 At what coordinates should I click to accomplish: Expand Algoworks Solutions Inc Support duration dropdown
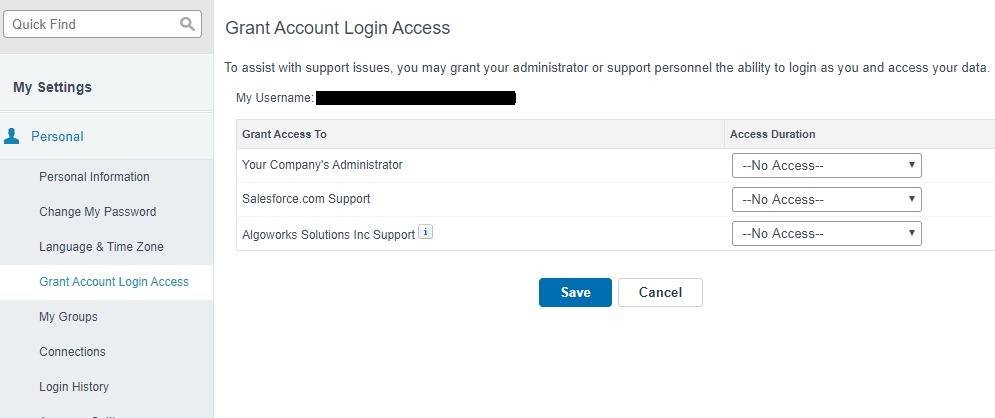click(x=826, y=233)
